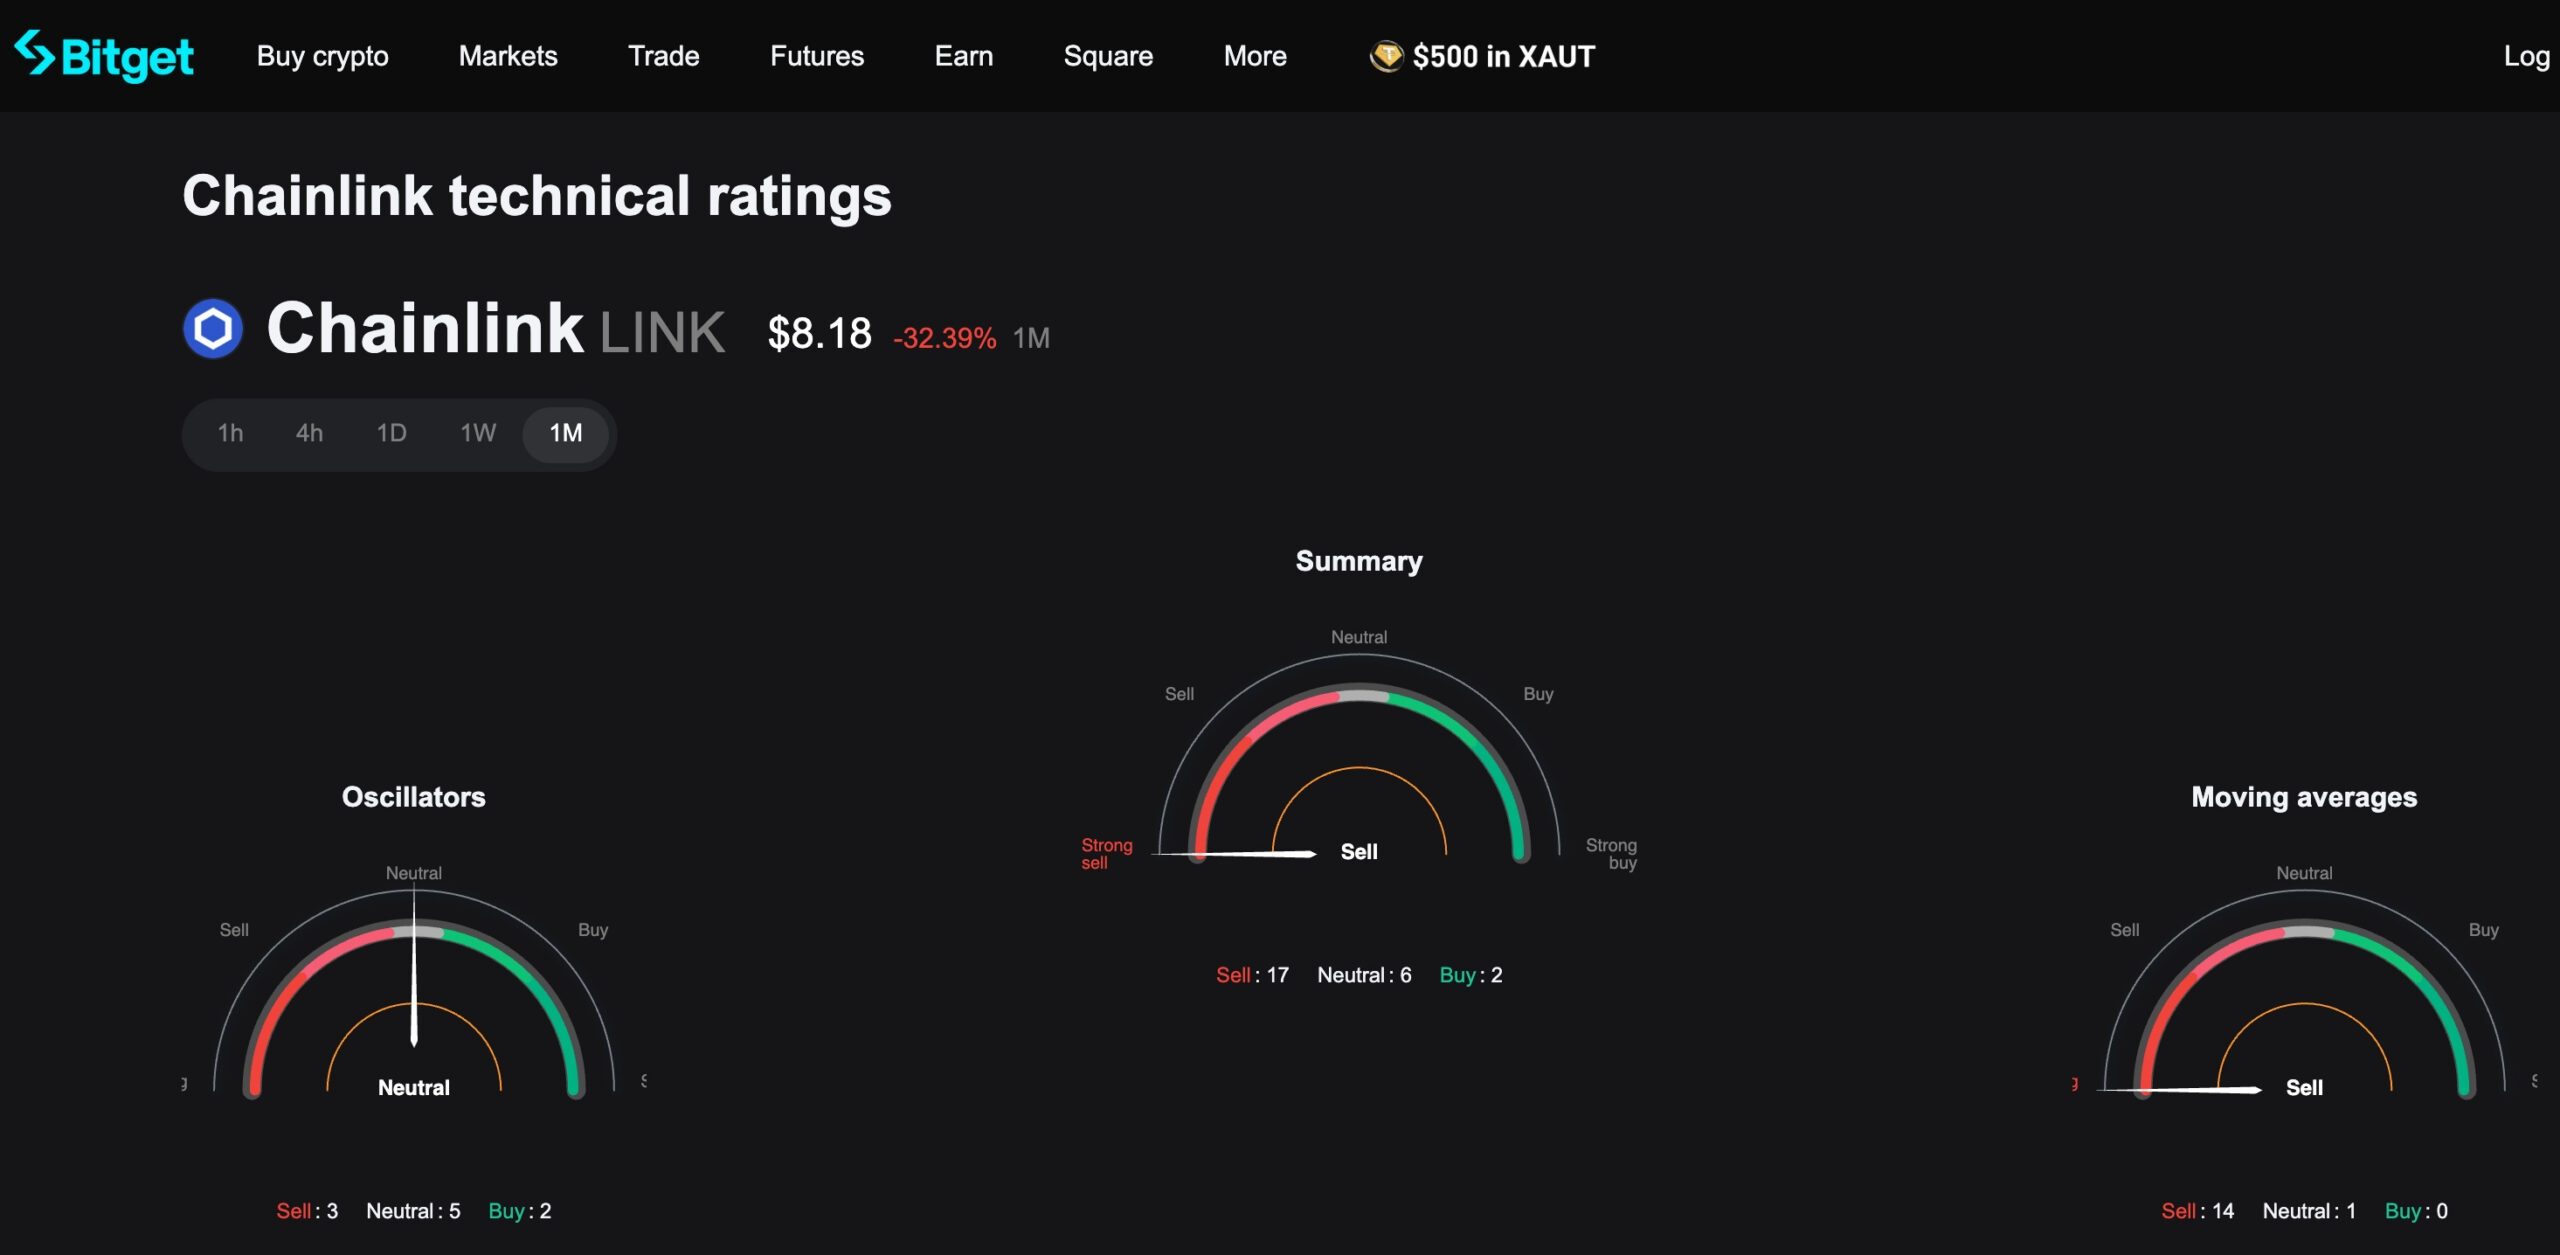Click Moving averages' 'Neutral: 1' count
This screenshot has height=1255, width=2560.
click(2309, 1211)
